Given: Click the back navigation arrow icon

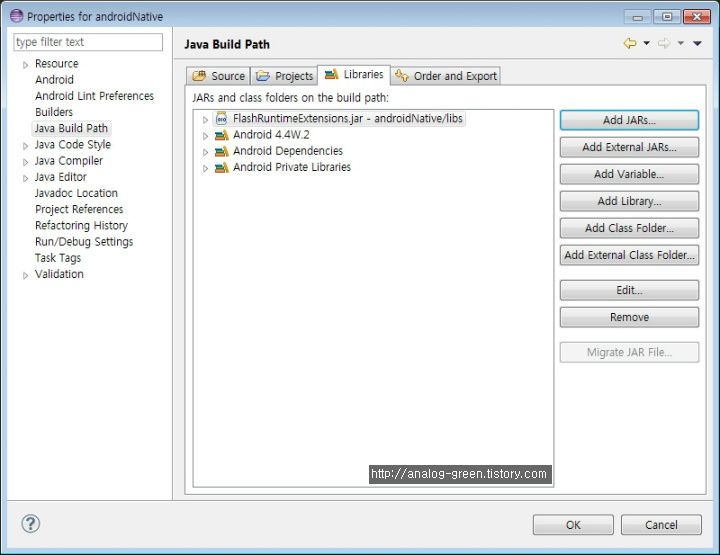Looking at the screenshot, I should point(630,43).
